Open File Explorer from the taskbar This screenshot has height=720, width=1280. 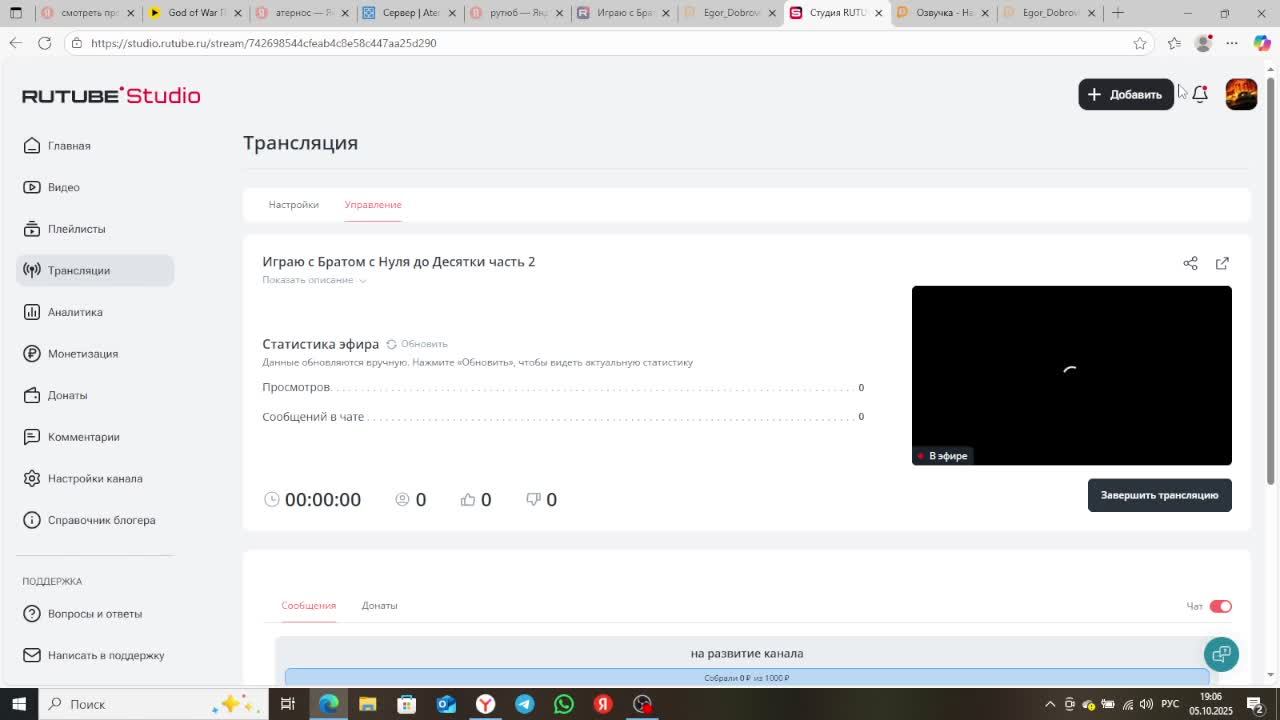367,704
